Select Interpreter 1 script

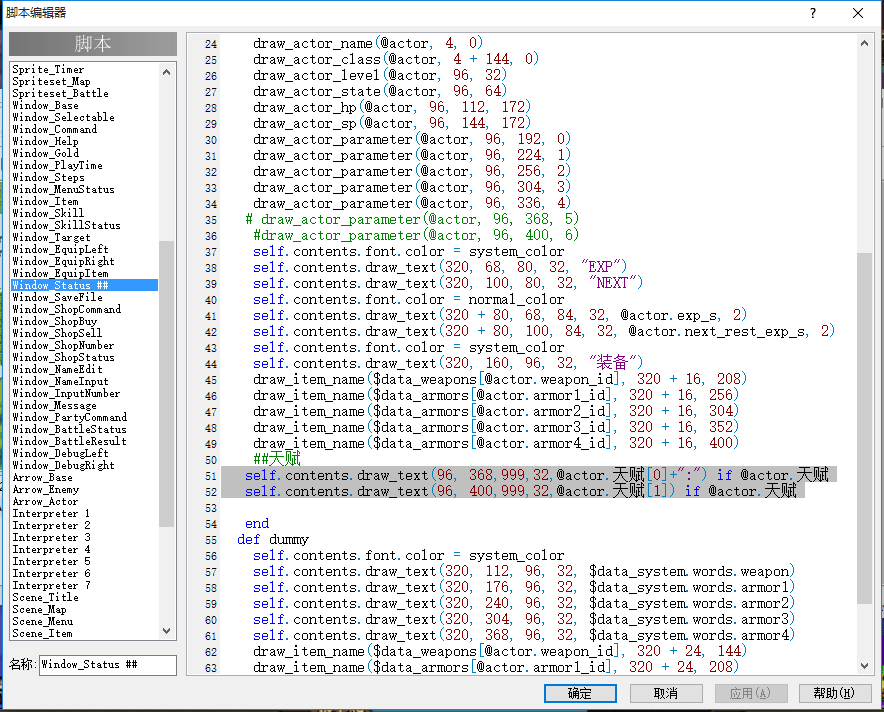85,514
